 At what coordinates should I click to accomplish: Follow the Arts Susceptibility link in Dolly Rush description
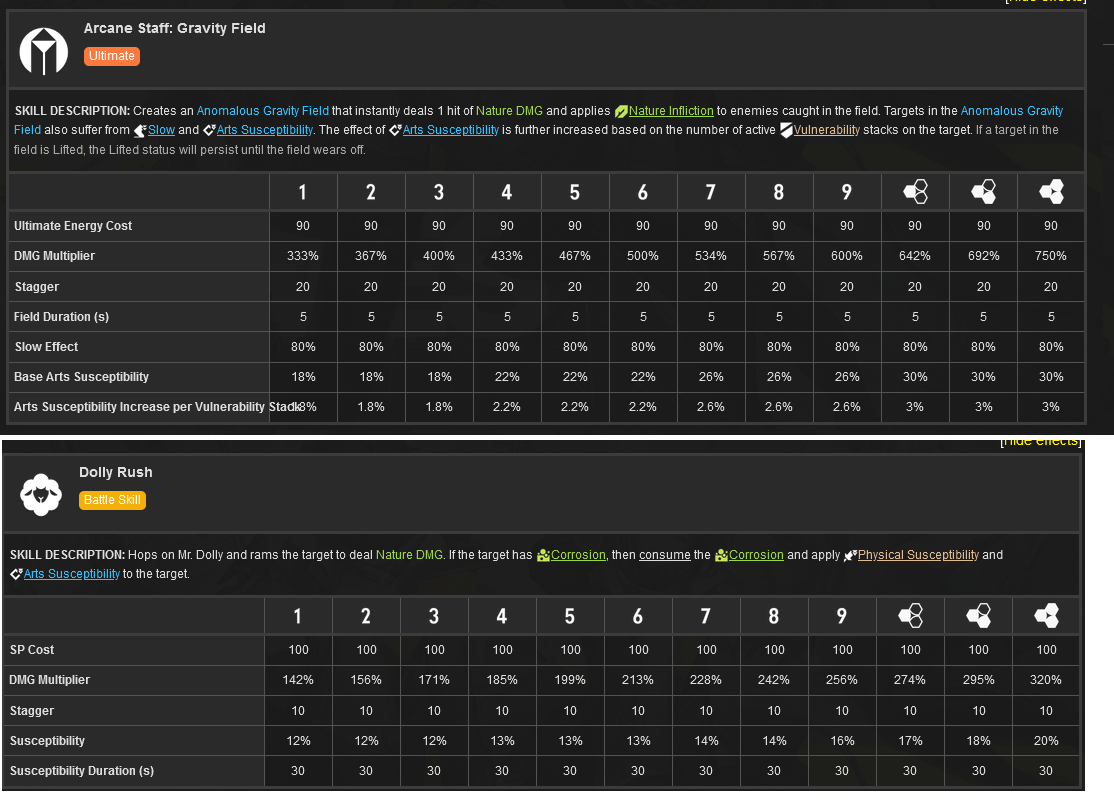[72, 574]
